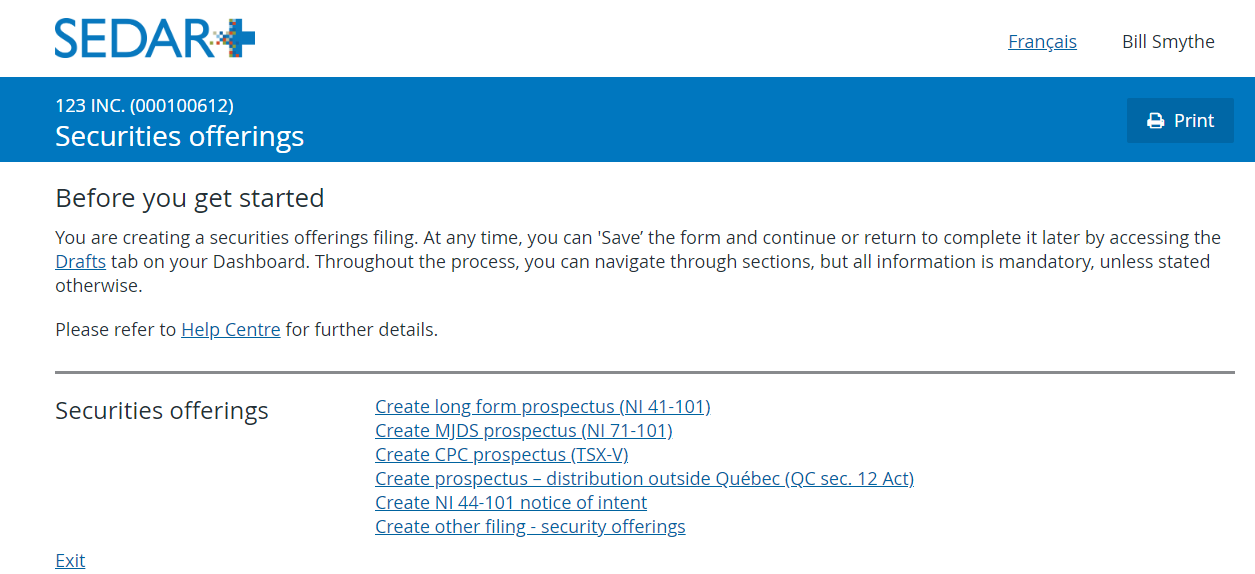1255x574 pixels.
Task: Open Create NI 44-101 notice of intent
Action: point(511,503)
